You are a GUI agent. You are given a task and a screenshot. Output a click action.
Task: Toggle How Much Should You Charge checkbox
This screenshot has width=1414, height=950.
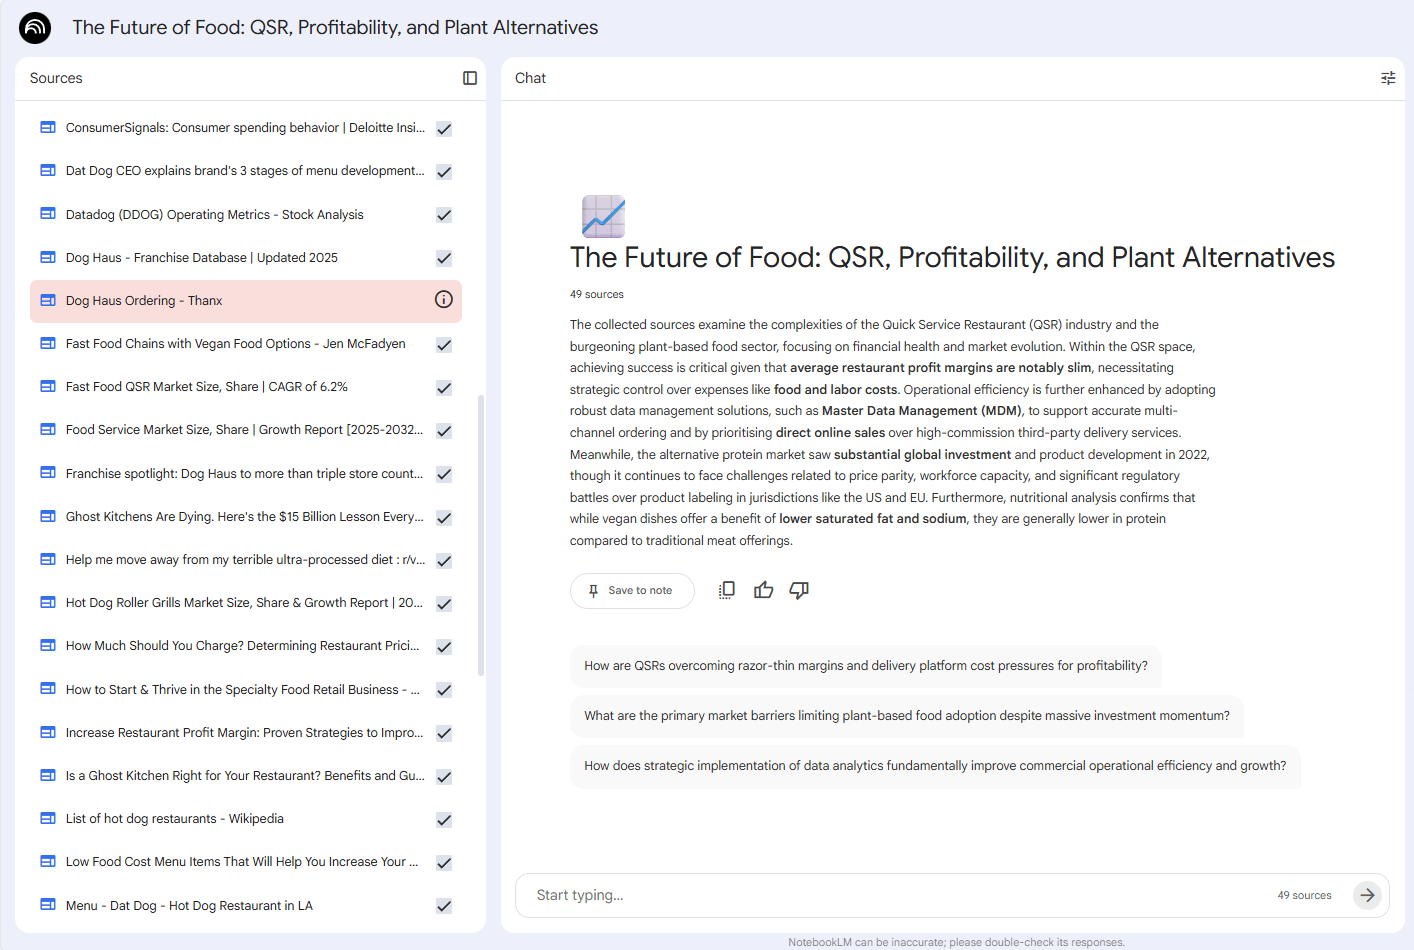tap(444, 646)
